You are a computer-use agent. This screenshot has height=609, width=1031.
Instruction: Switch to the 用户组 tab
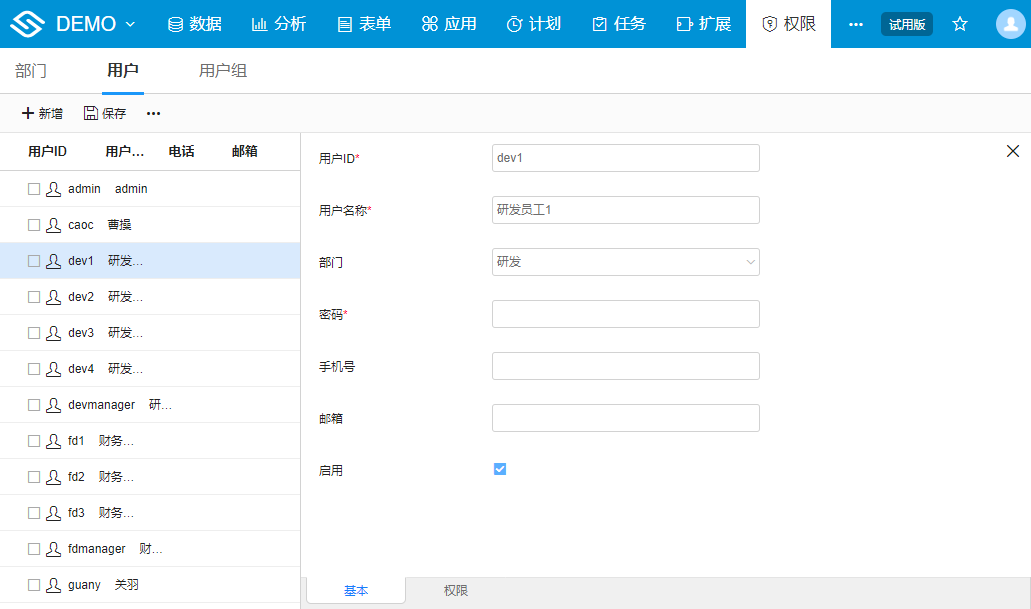222,71
